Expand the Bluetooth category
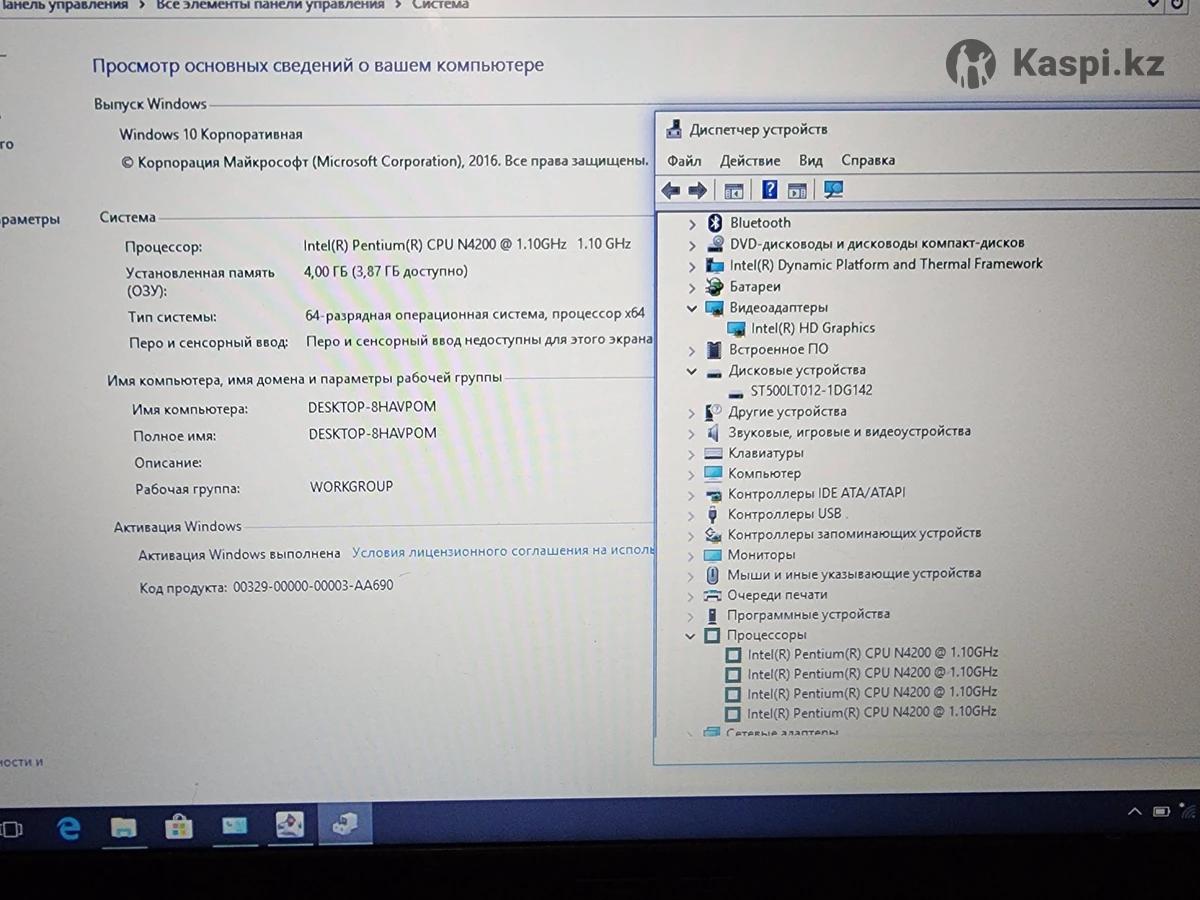Image resolution: width=1200 pixels, height=900 pixels. coord(692,223)
